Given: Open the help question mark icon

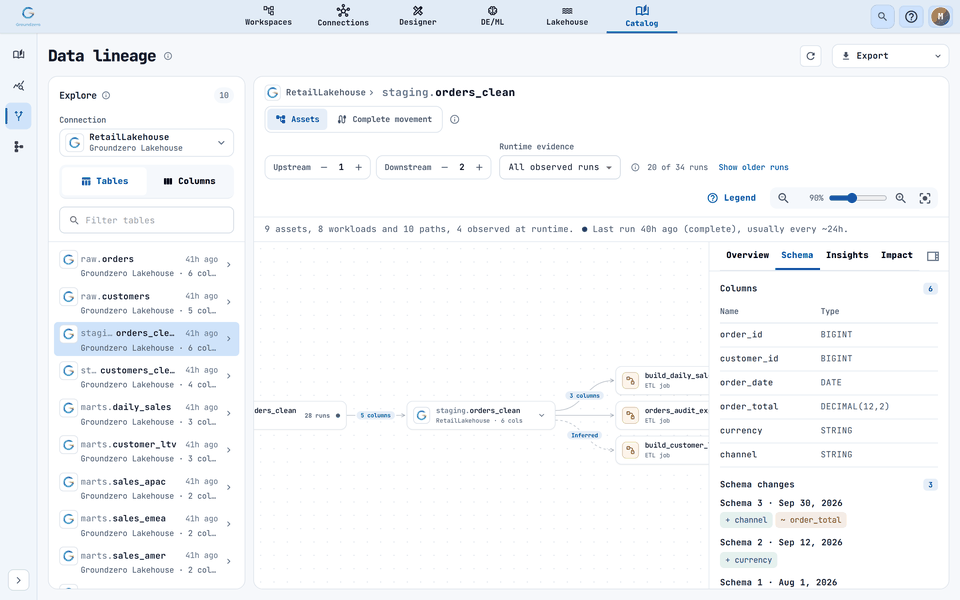Looking at the screenshot, I should point(911,17).
